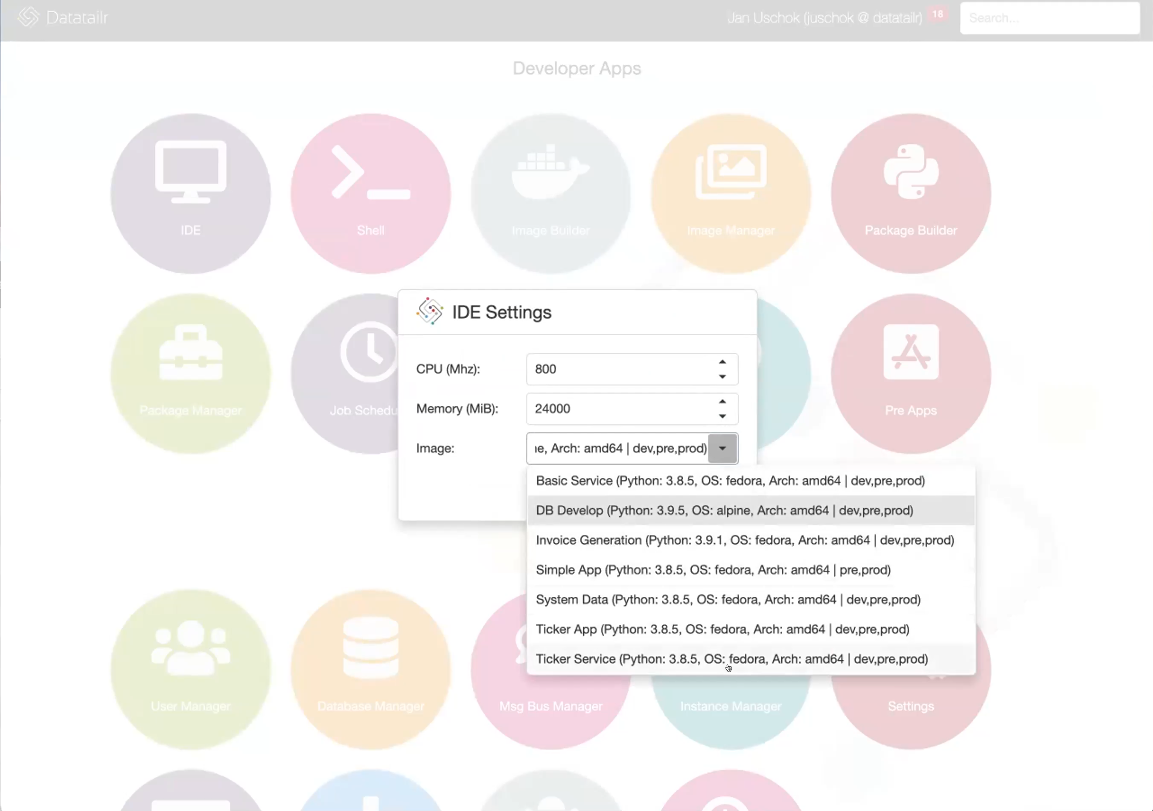Viewport: 1153px width, 811px height.
Task: Open the Instance Manager app
Action: (x=731, y=710)
